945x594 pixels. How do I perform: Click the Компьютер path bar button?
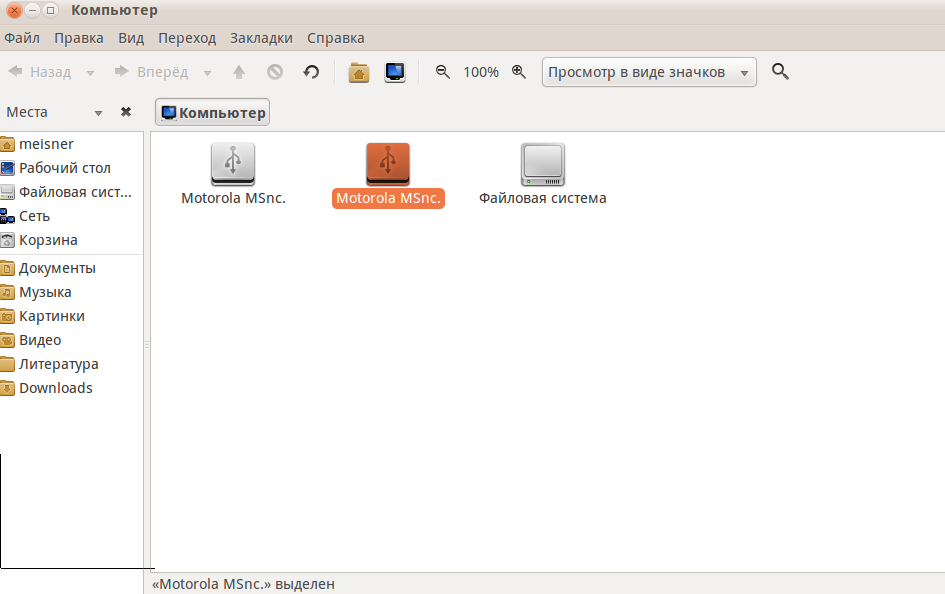coord(212,113)
